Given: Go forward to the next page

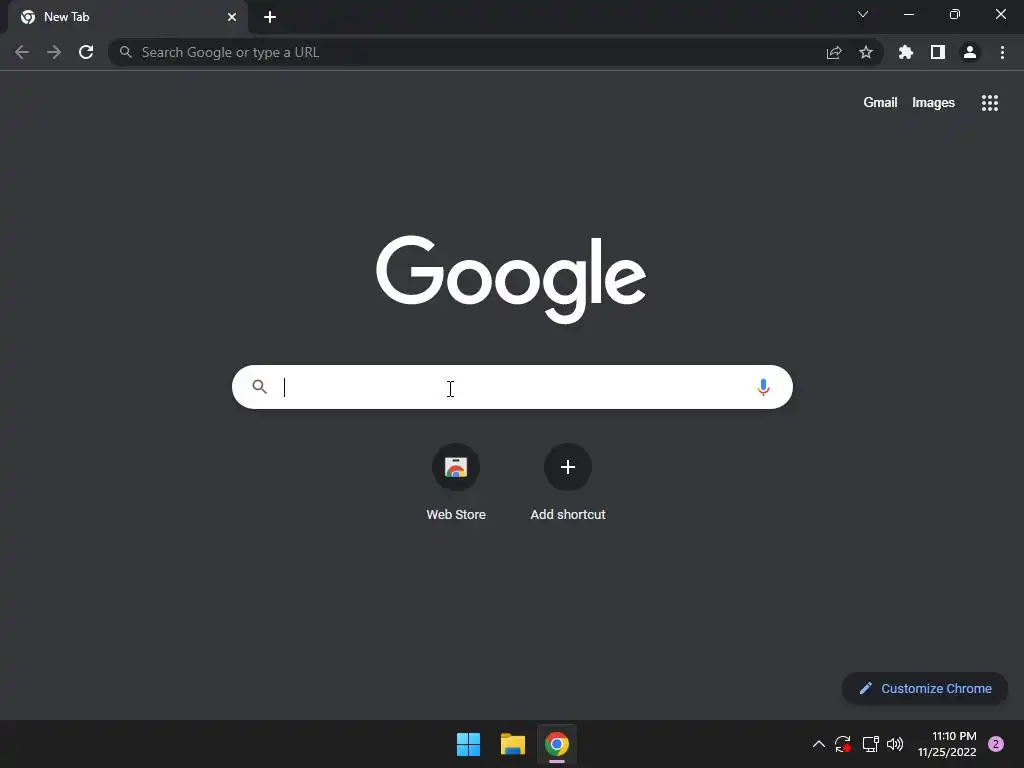Looking at the screenshot, I should tap(54, 52).
